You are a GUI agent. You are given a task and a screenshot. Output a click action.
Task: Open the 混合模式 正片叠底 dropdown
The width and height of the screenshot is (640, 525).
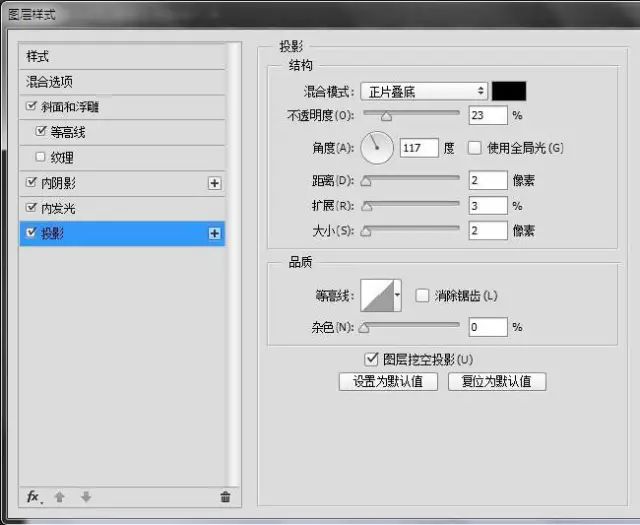point(424,91)
